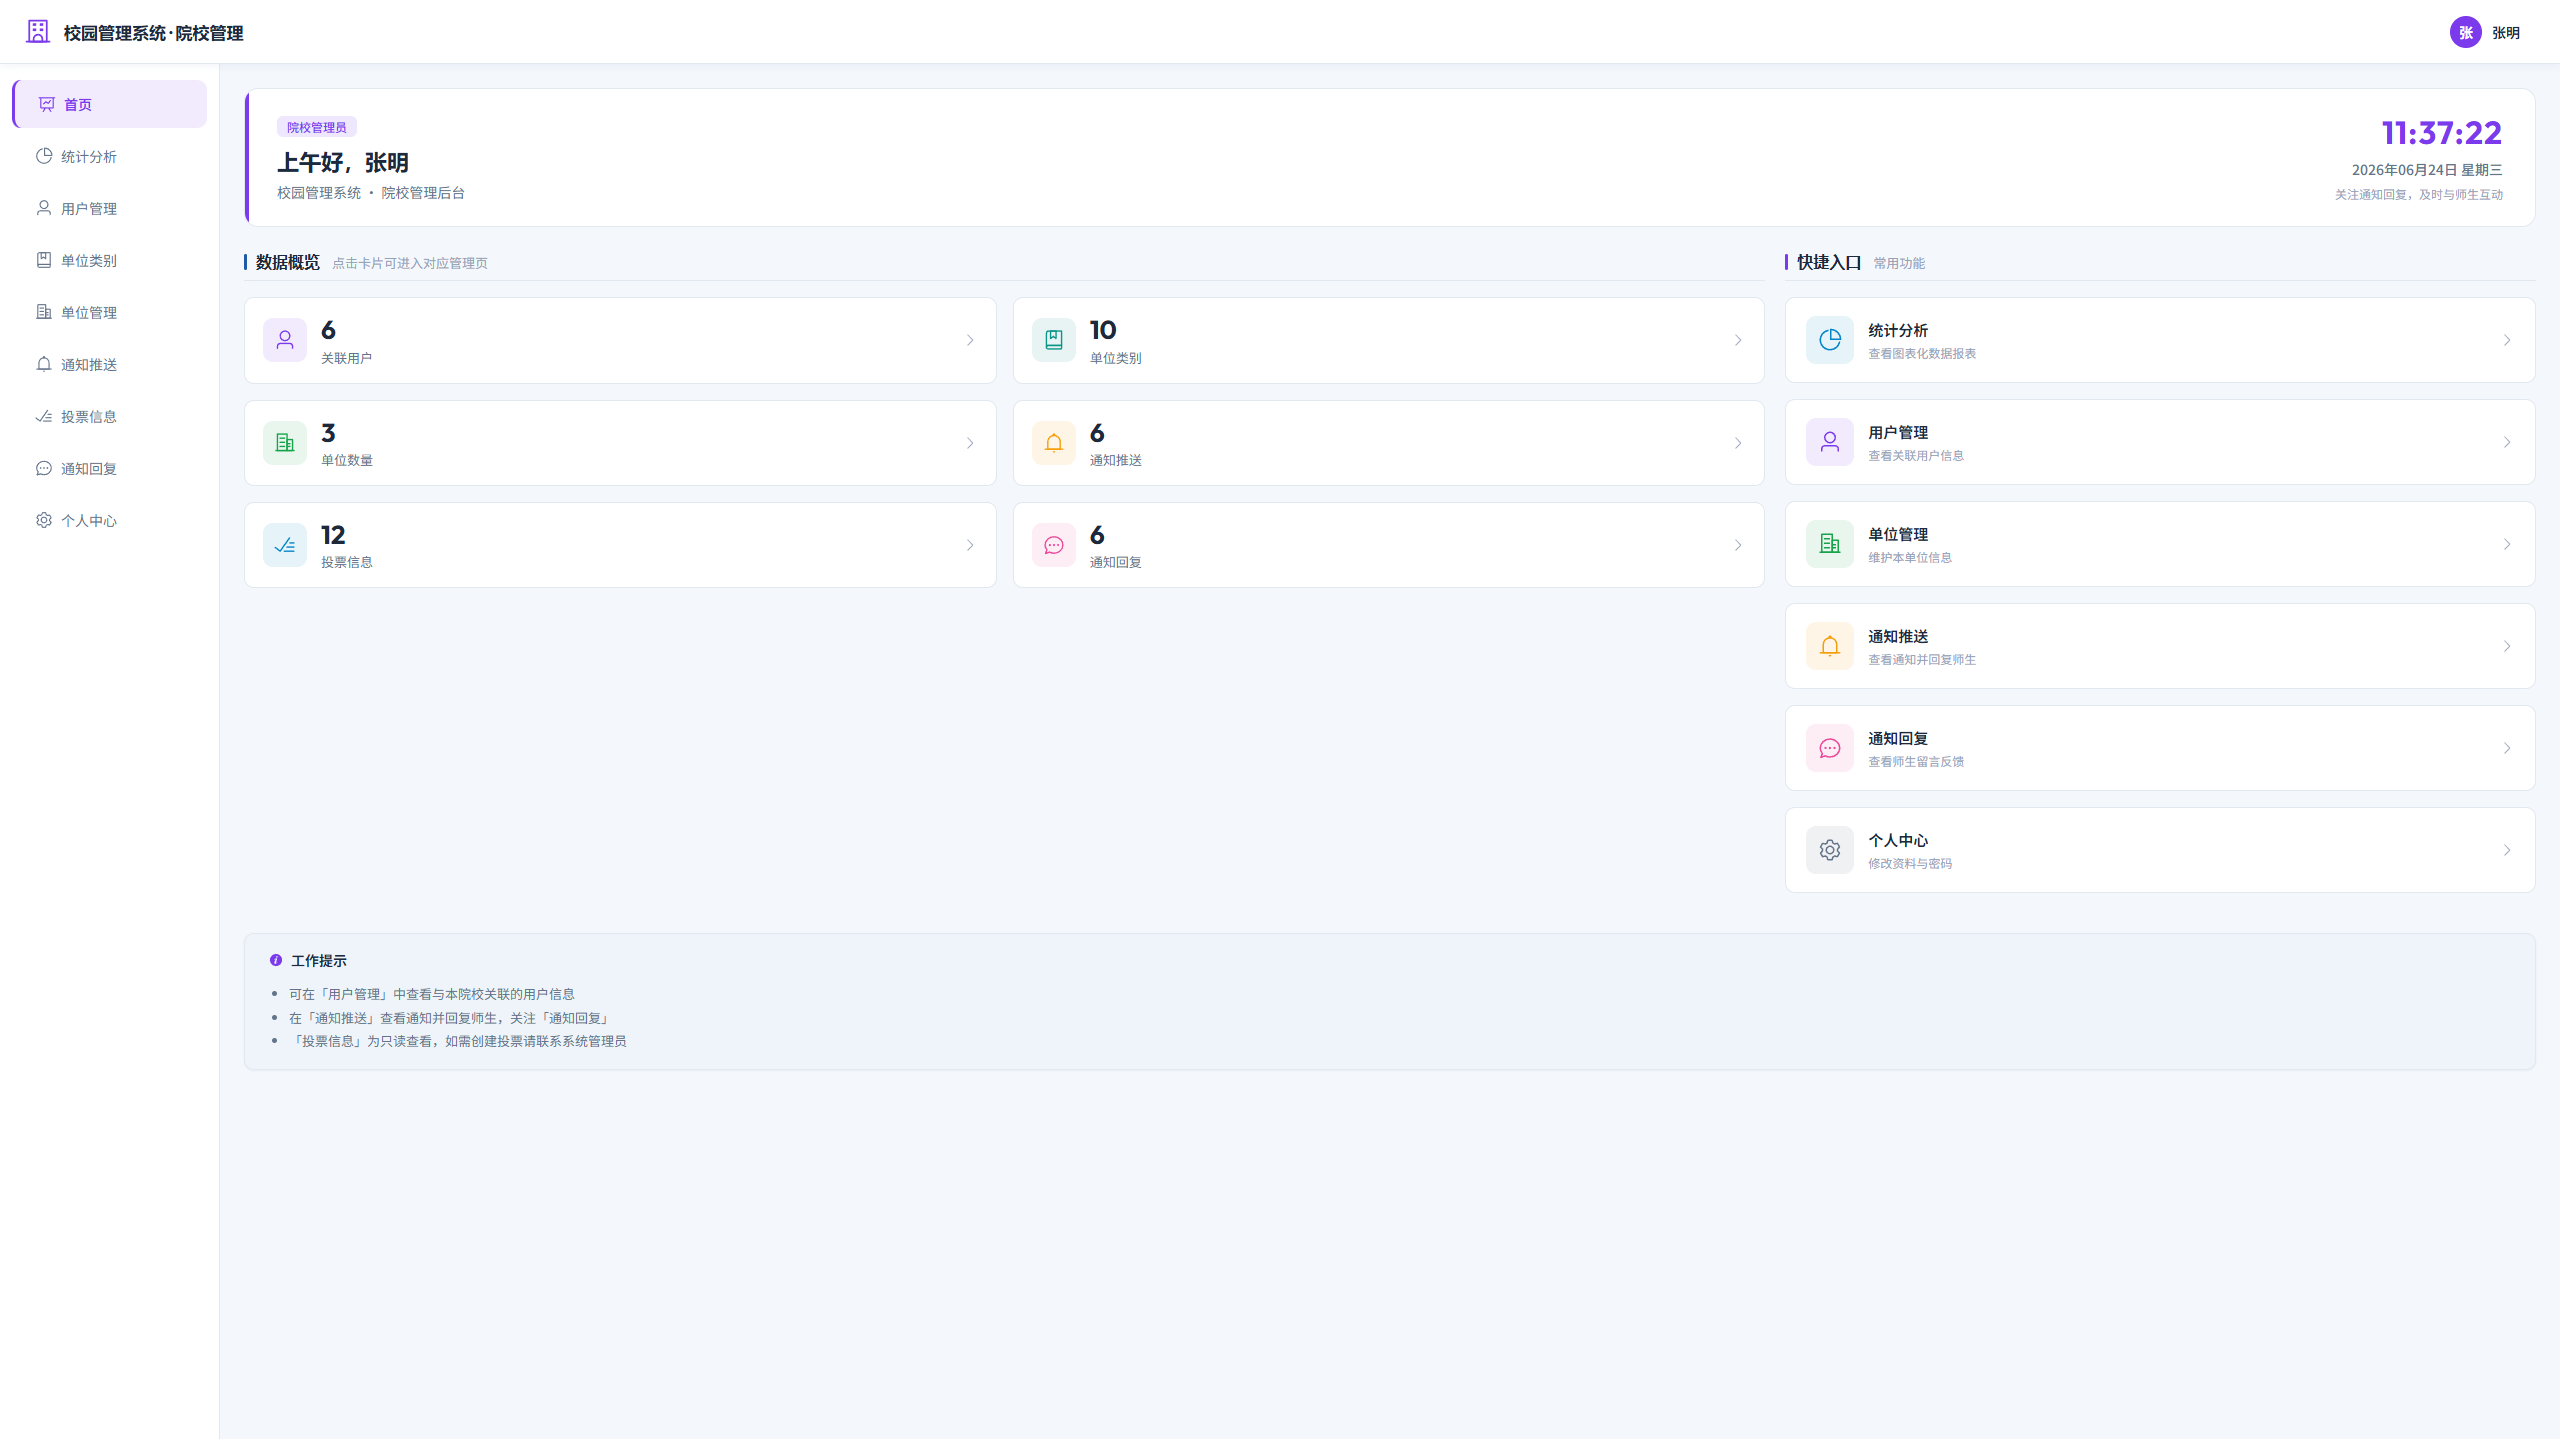This screenshot has height=1439, width=2560.
Task: Click the 用户管理 person icon in sidebar
Action: (x=44, y=208)
